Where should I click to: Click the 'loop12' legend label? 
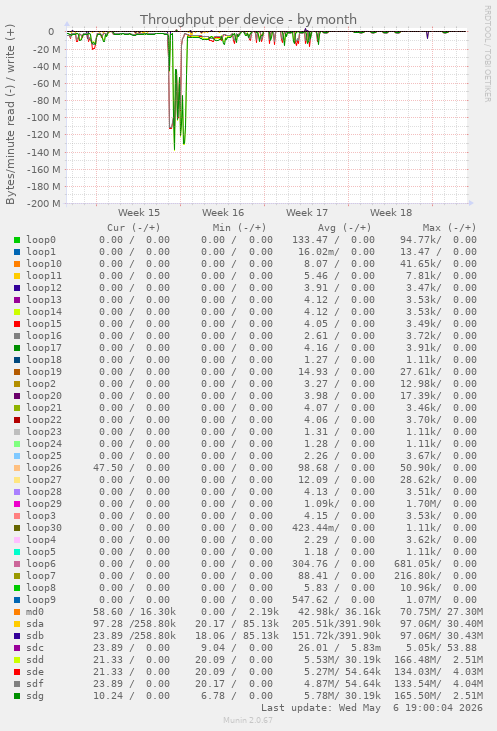click(x=44, y=288)
